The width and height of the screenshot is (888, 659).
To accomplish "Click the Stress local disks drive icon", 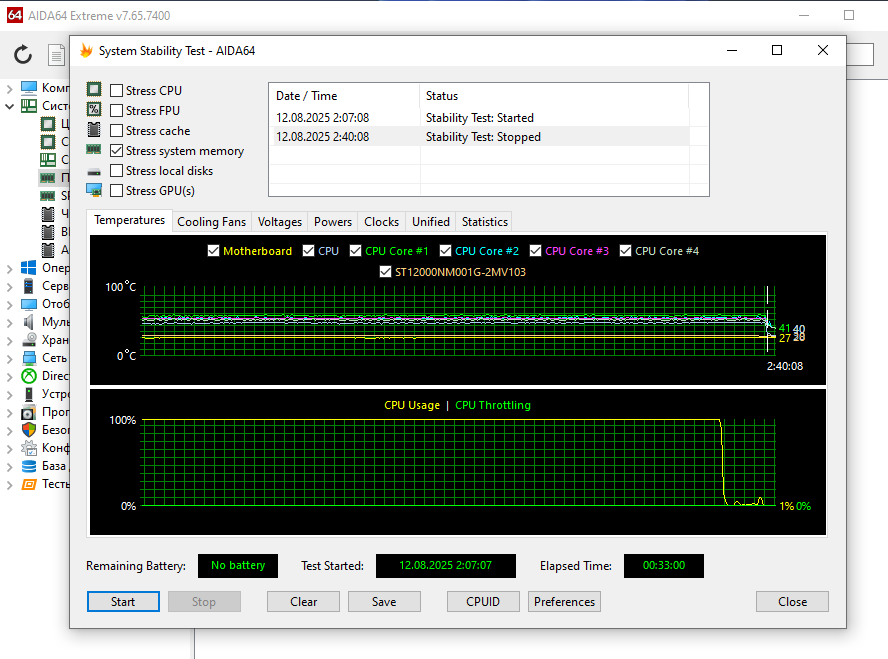I will tap(94, 172).
